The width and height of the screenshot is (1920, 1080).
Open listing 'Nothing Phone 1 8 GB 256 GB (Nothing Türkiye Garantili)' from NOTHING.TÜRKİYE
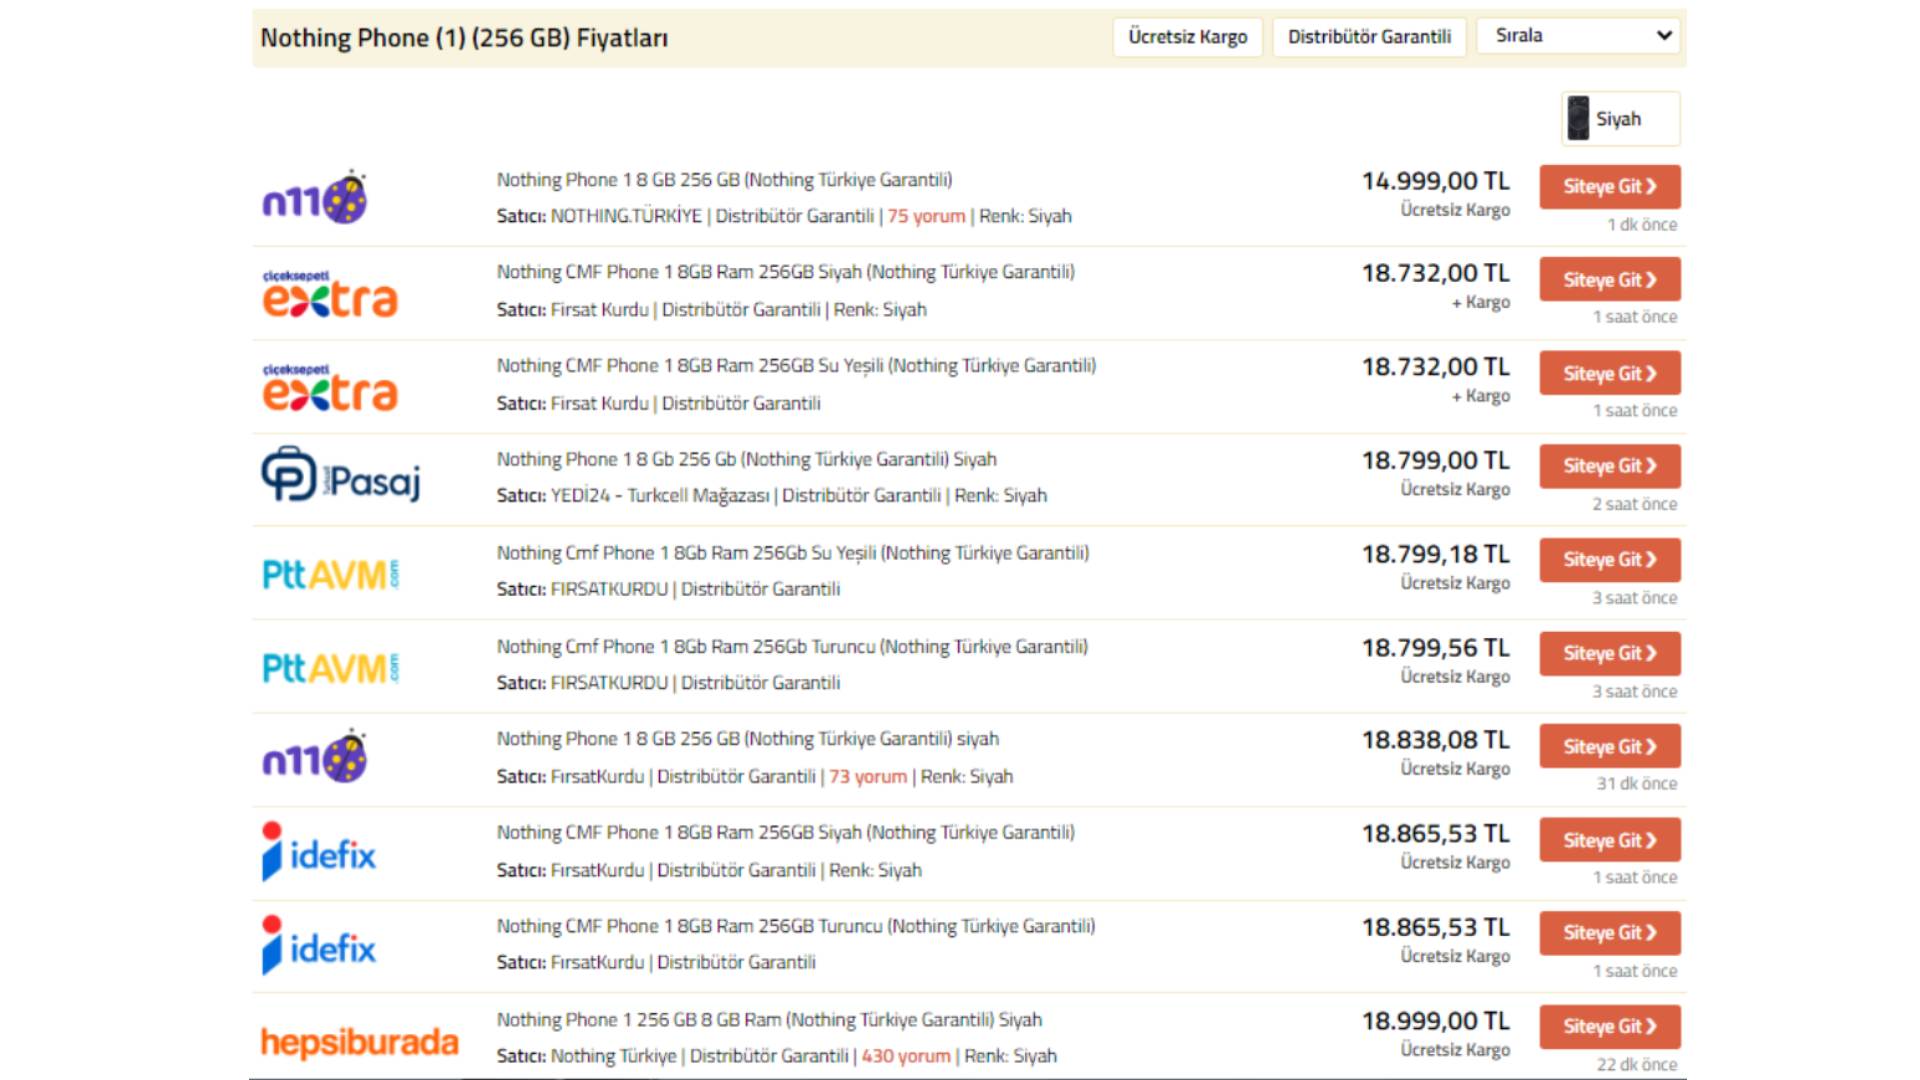pos(725,180)
